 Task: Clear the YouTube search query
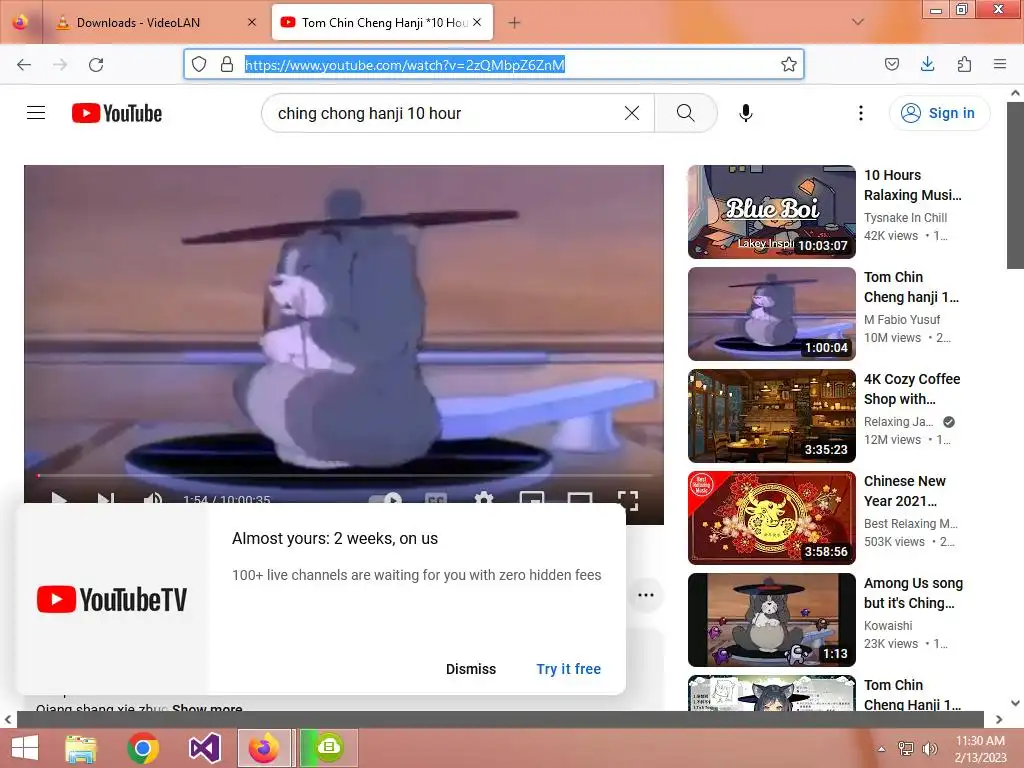632,113
